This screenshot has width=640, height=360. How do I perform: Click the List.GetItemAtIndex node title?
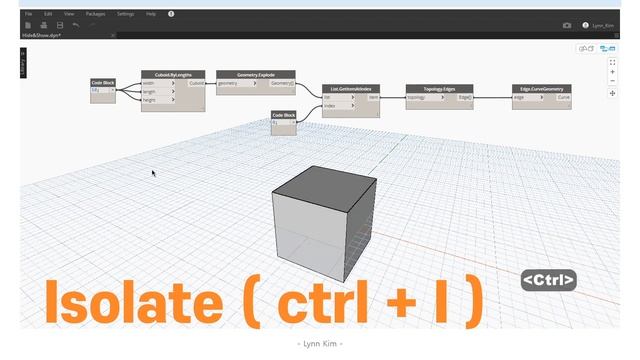351,89
